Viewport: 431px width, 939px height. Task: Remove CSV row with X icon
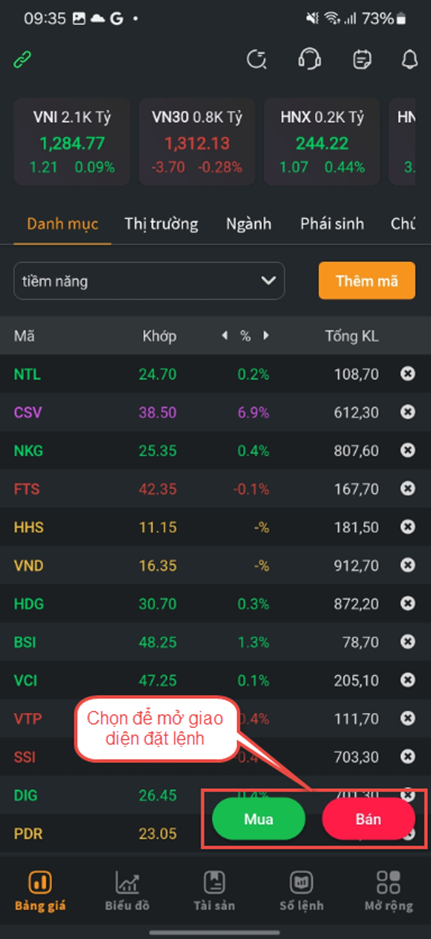(x=408, y=413)
